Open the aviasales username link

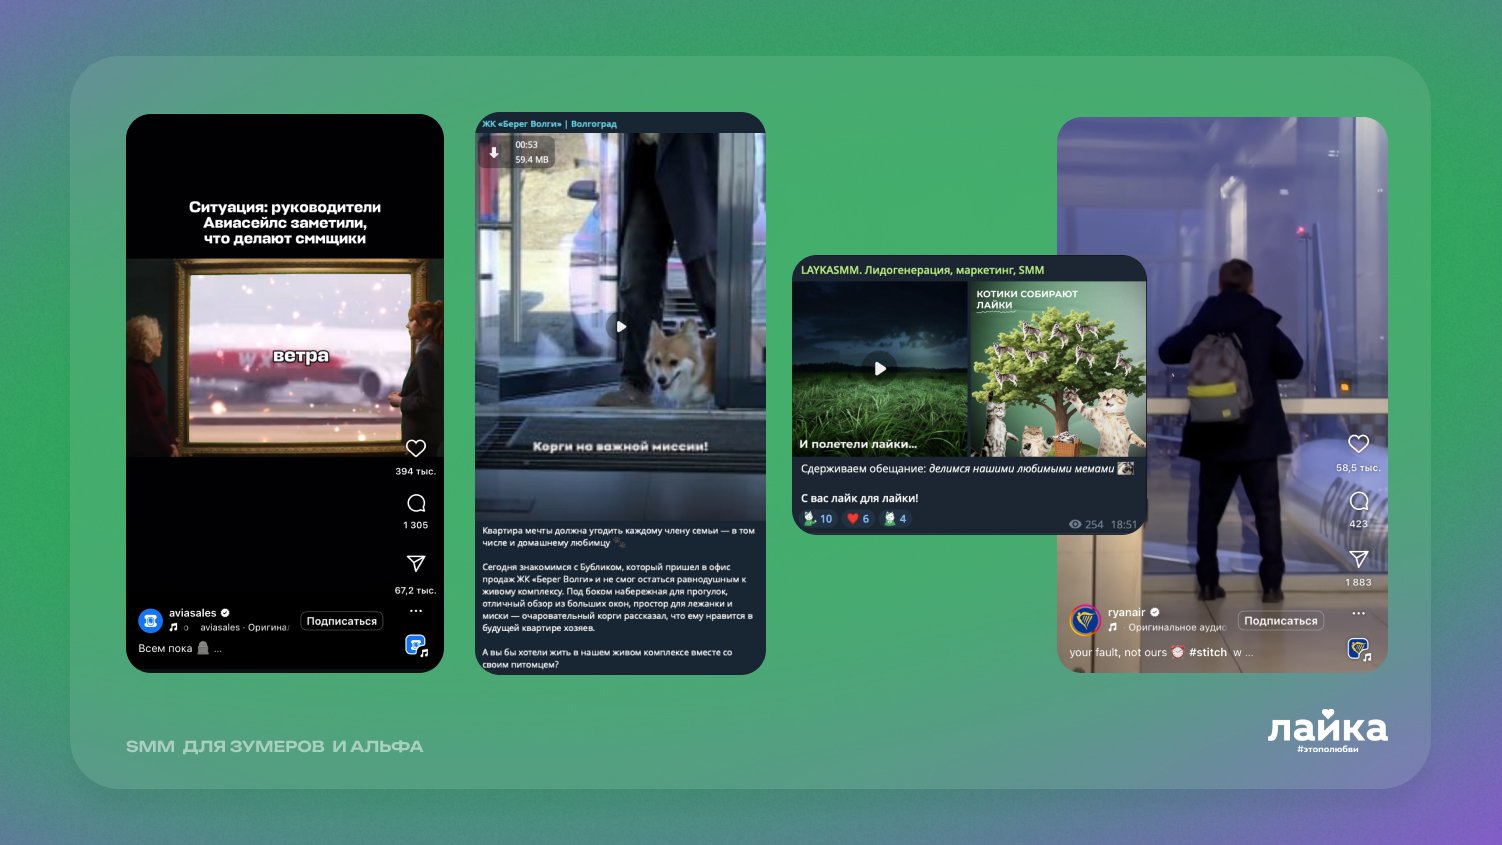click(193, 613)
